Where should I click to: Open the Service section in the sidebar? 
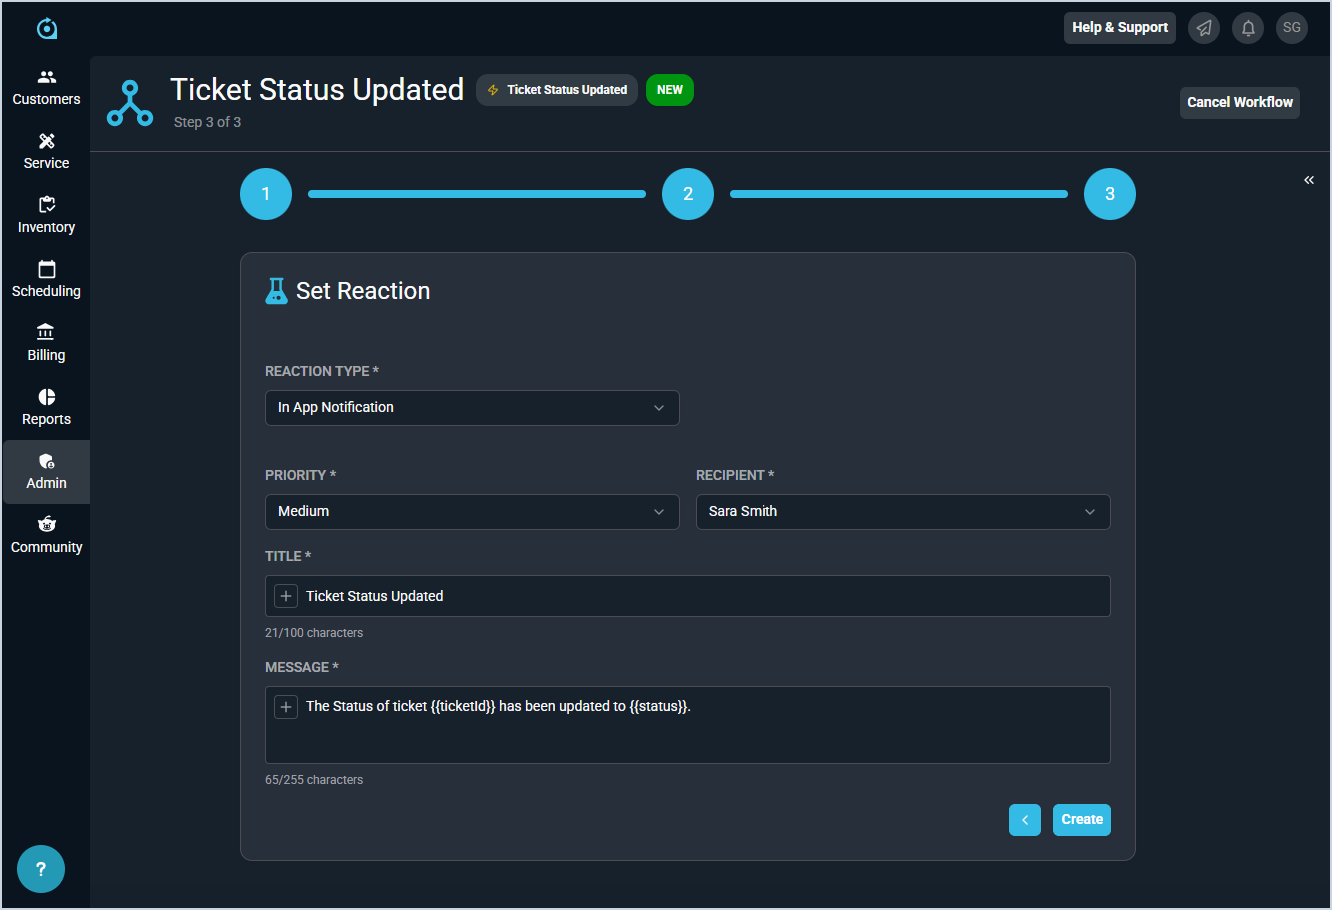click(x=46, y=152)
